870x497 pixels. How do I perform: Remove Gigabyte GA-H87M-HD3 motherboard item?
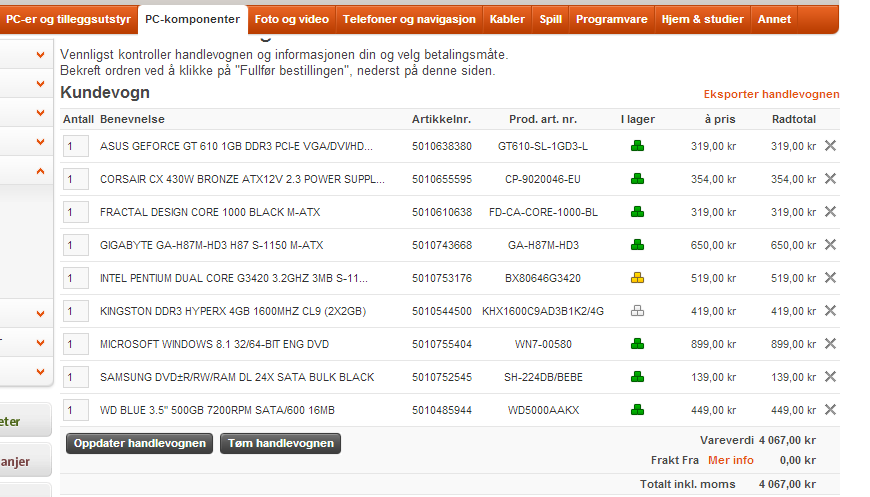tap(830, 245)
